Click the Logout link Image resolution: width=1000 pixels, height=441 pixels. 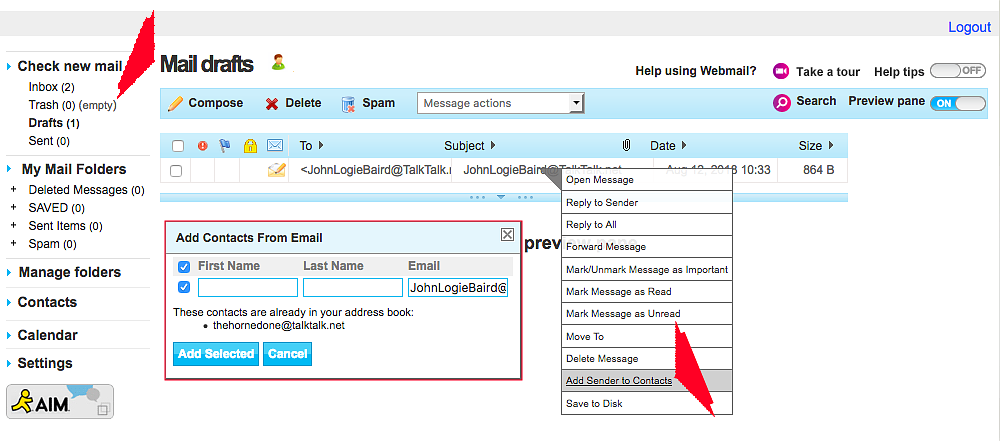click(x=969, y=27)
